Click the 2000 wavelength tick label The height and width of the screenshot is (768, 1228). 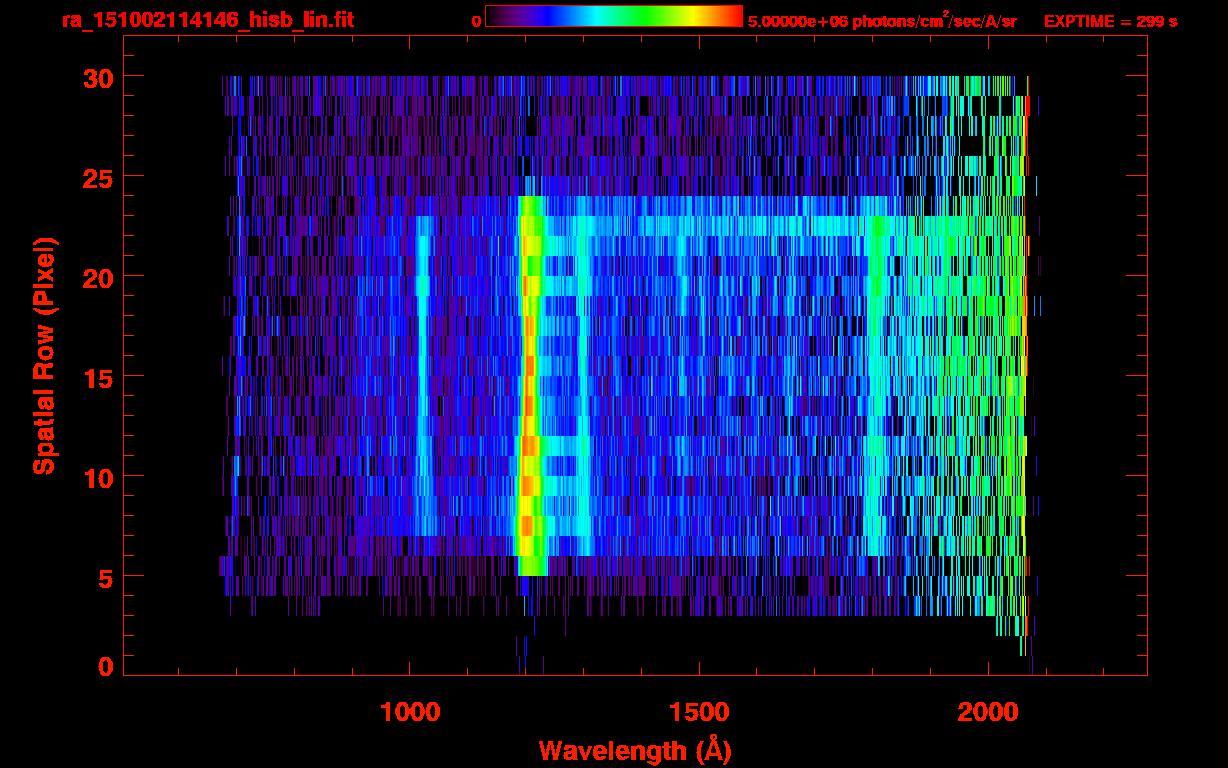coord(989,712)
